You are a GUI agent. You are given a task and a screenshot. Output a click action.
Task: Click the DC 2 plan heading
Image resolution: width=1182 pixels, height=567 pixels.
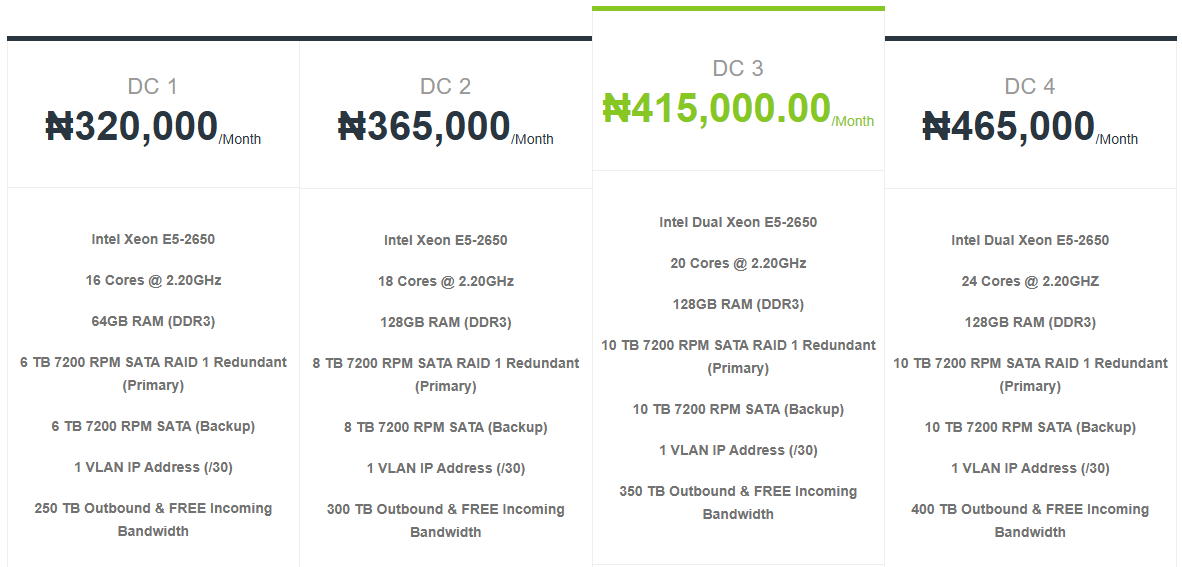(446, 87)
